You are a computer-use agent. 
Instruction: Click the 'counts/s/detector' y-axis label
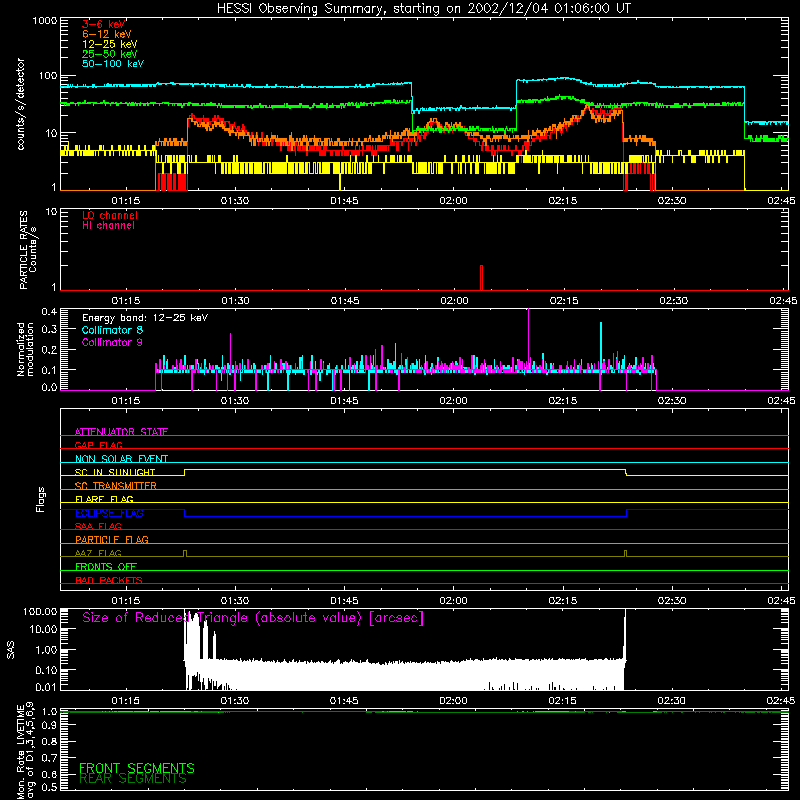[x=21, y=104]
